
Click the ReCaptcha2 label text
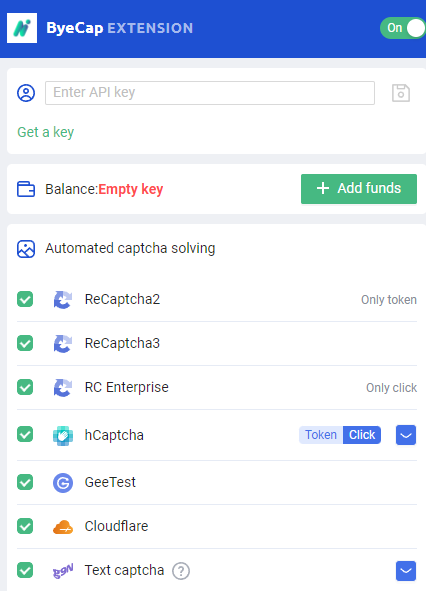(x=122, y=300)
